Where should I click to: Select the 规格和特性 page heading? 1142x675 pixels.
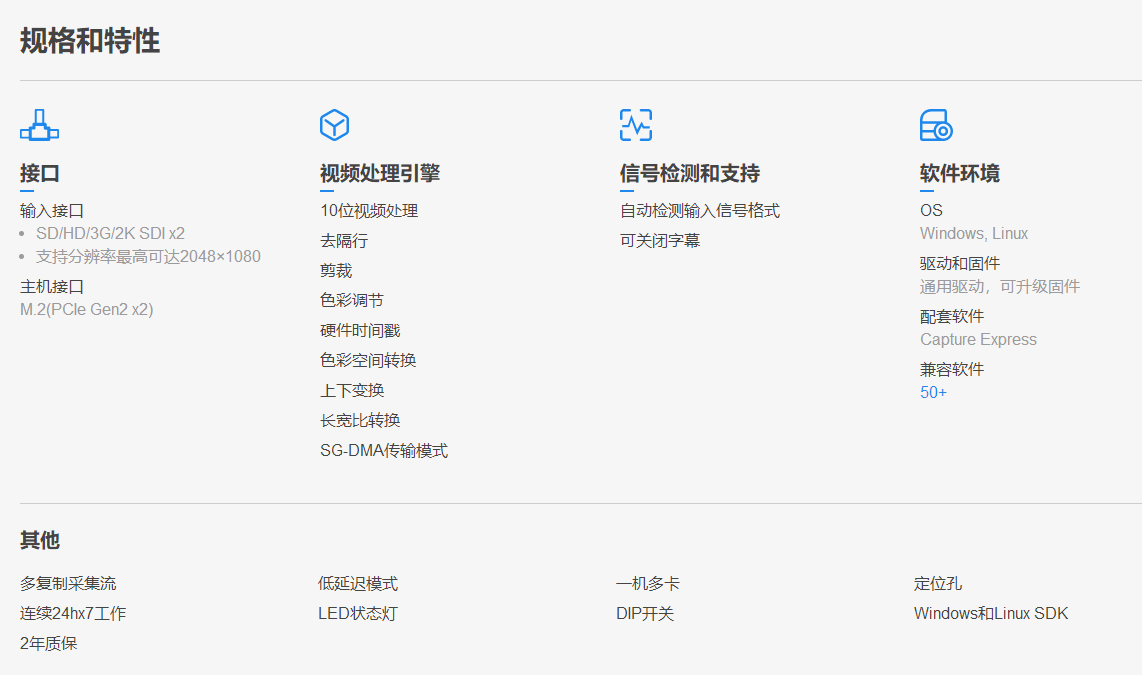tap(90, 41)
